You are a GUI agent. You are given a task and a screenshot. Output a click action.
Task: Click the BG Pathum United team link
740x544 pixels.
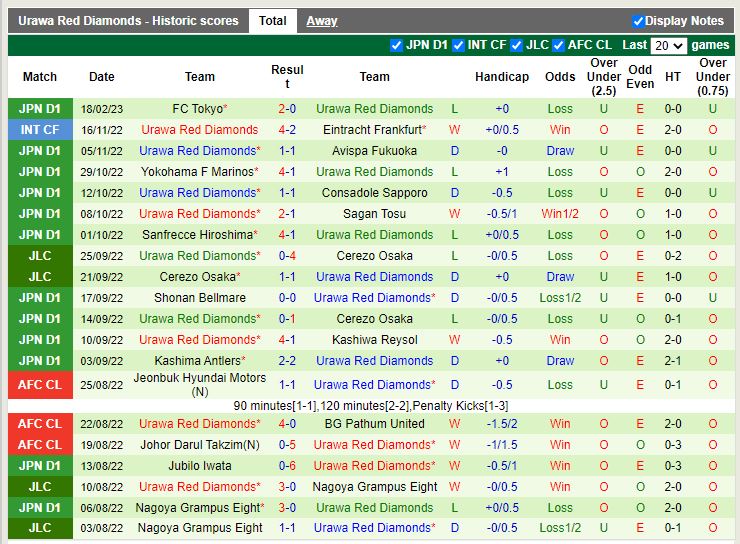[374, 424]
